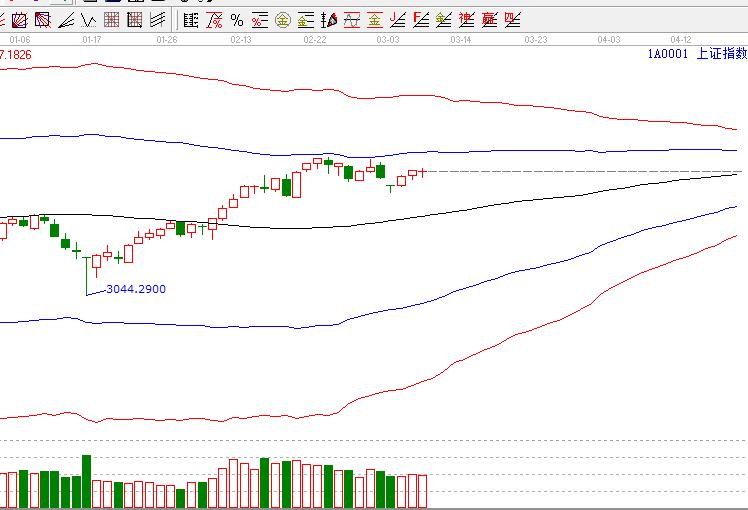
Task: Click the plain % percent toolbar icon
Action: coord(236,19)
